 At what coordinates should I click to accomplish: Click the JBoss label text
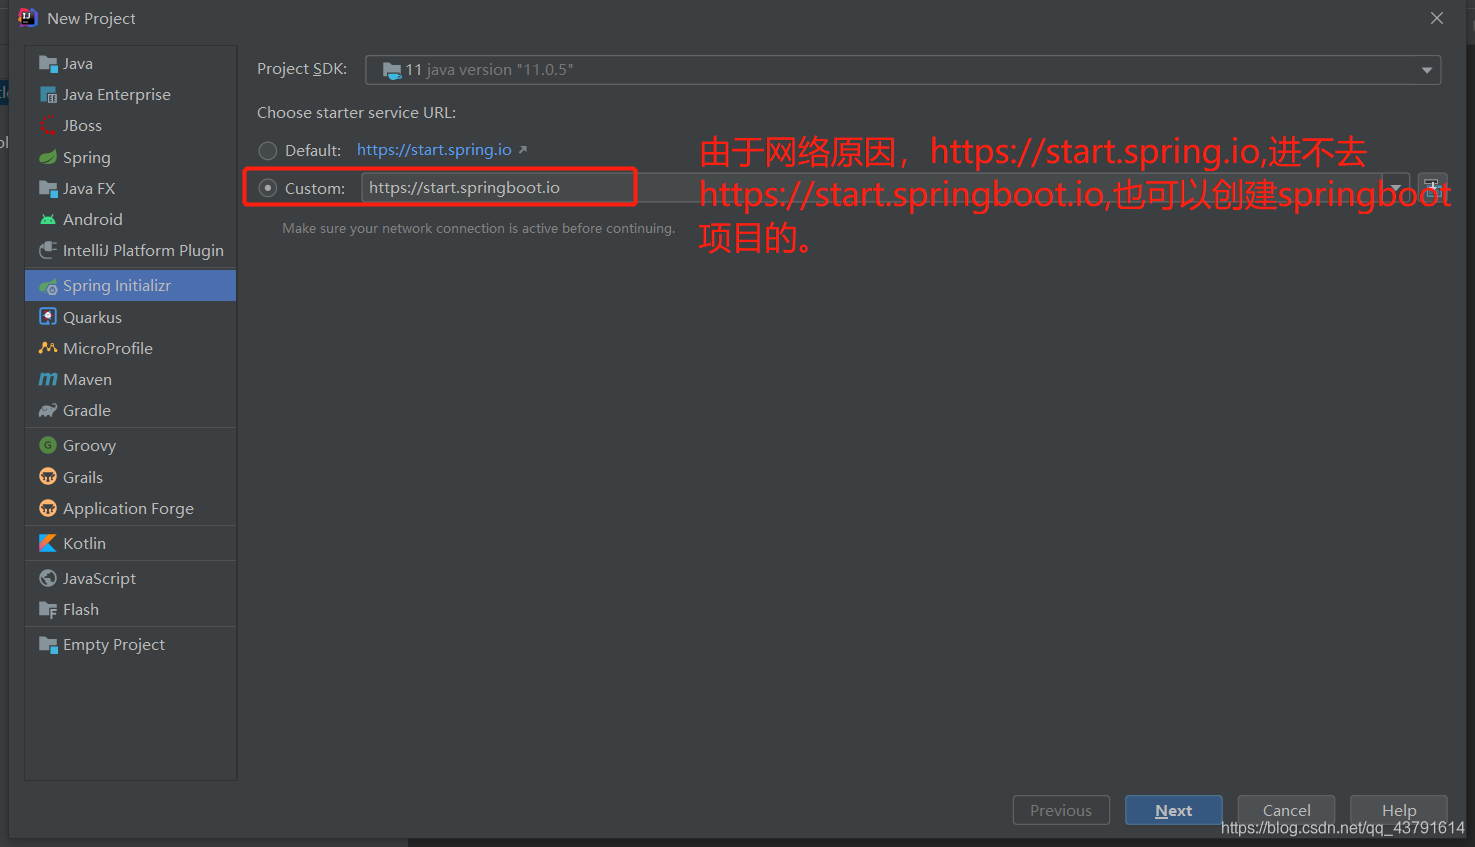[x=82, y=126]
